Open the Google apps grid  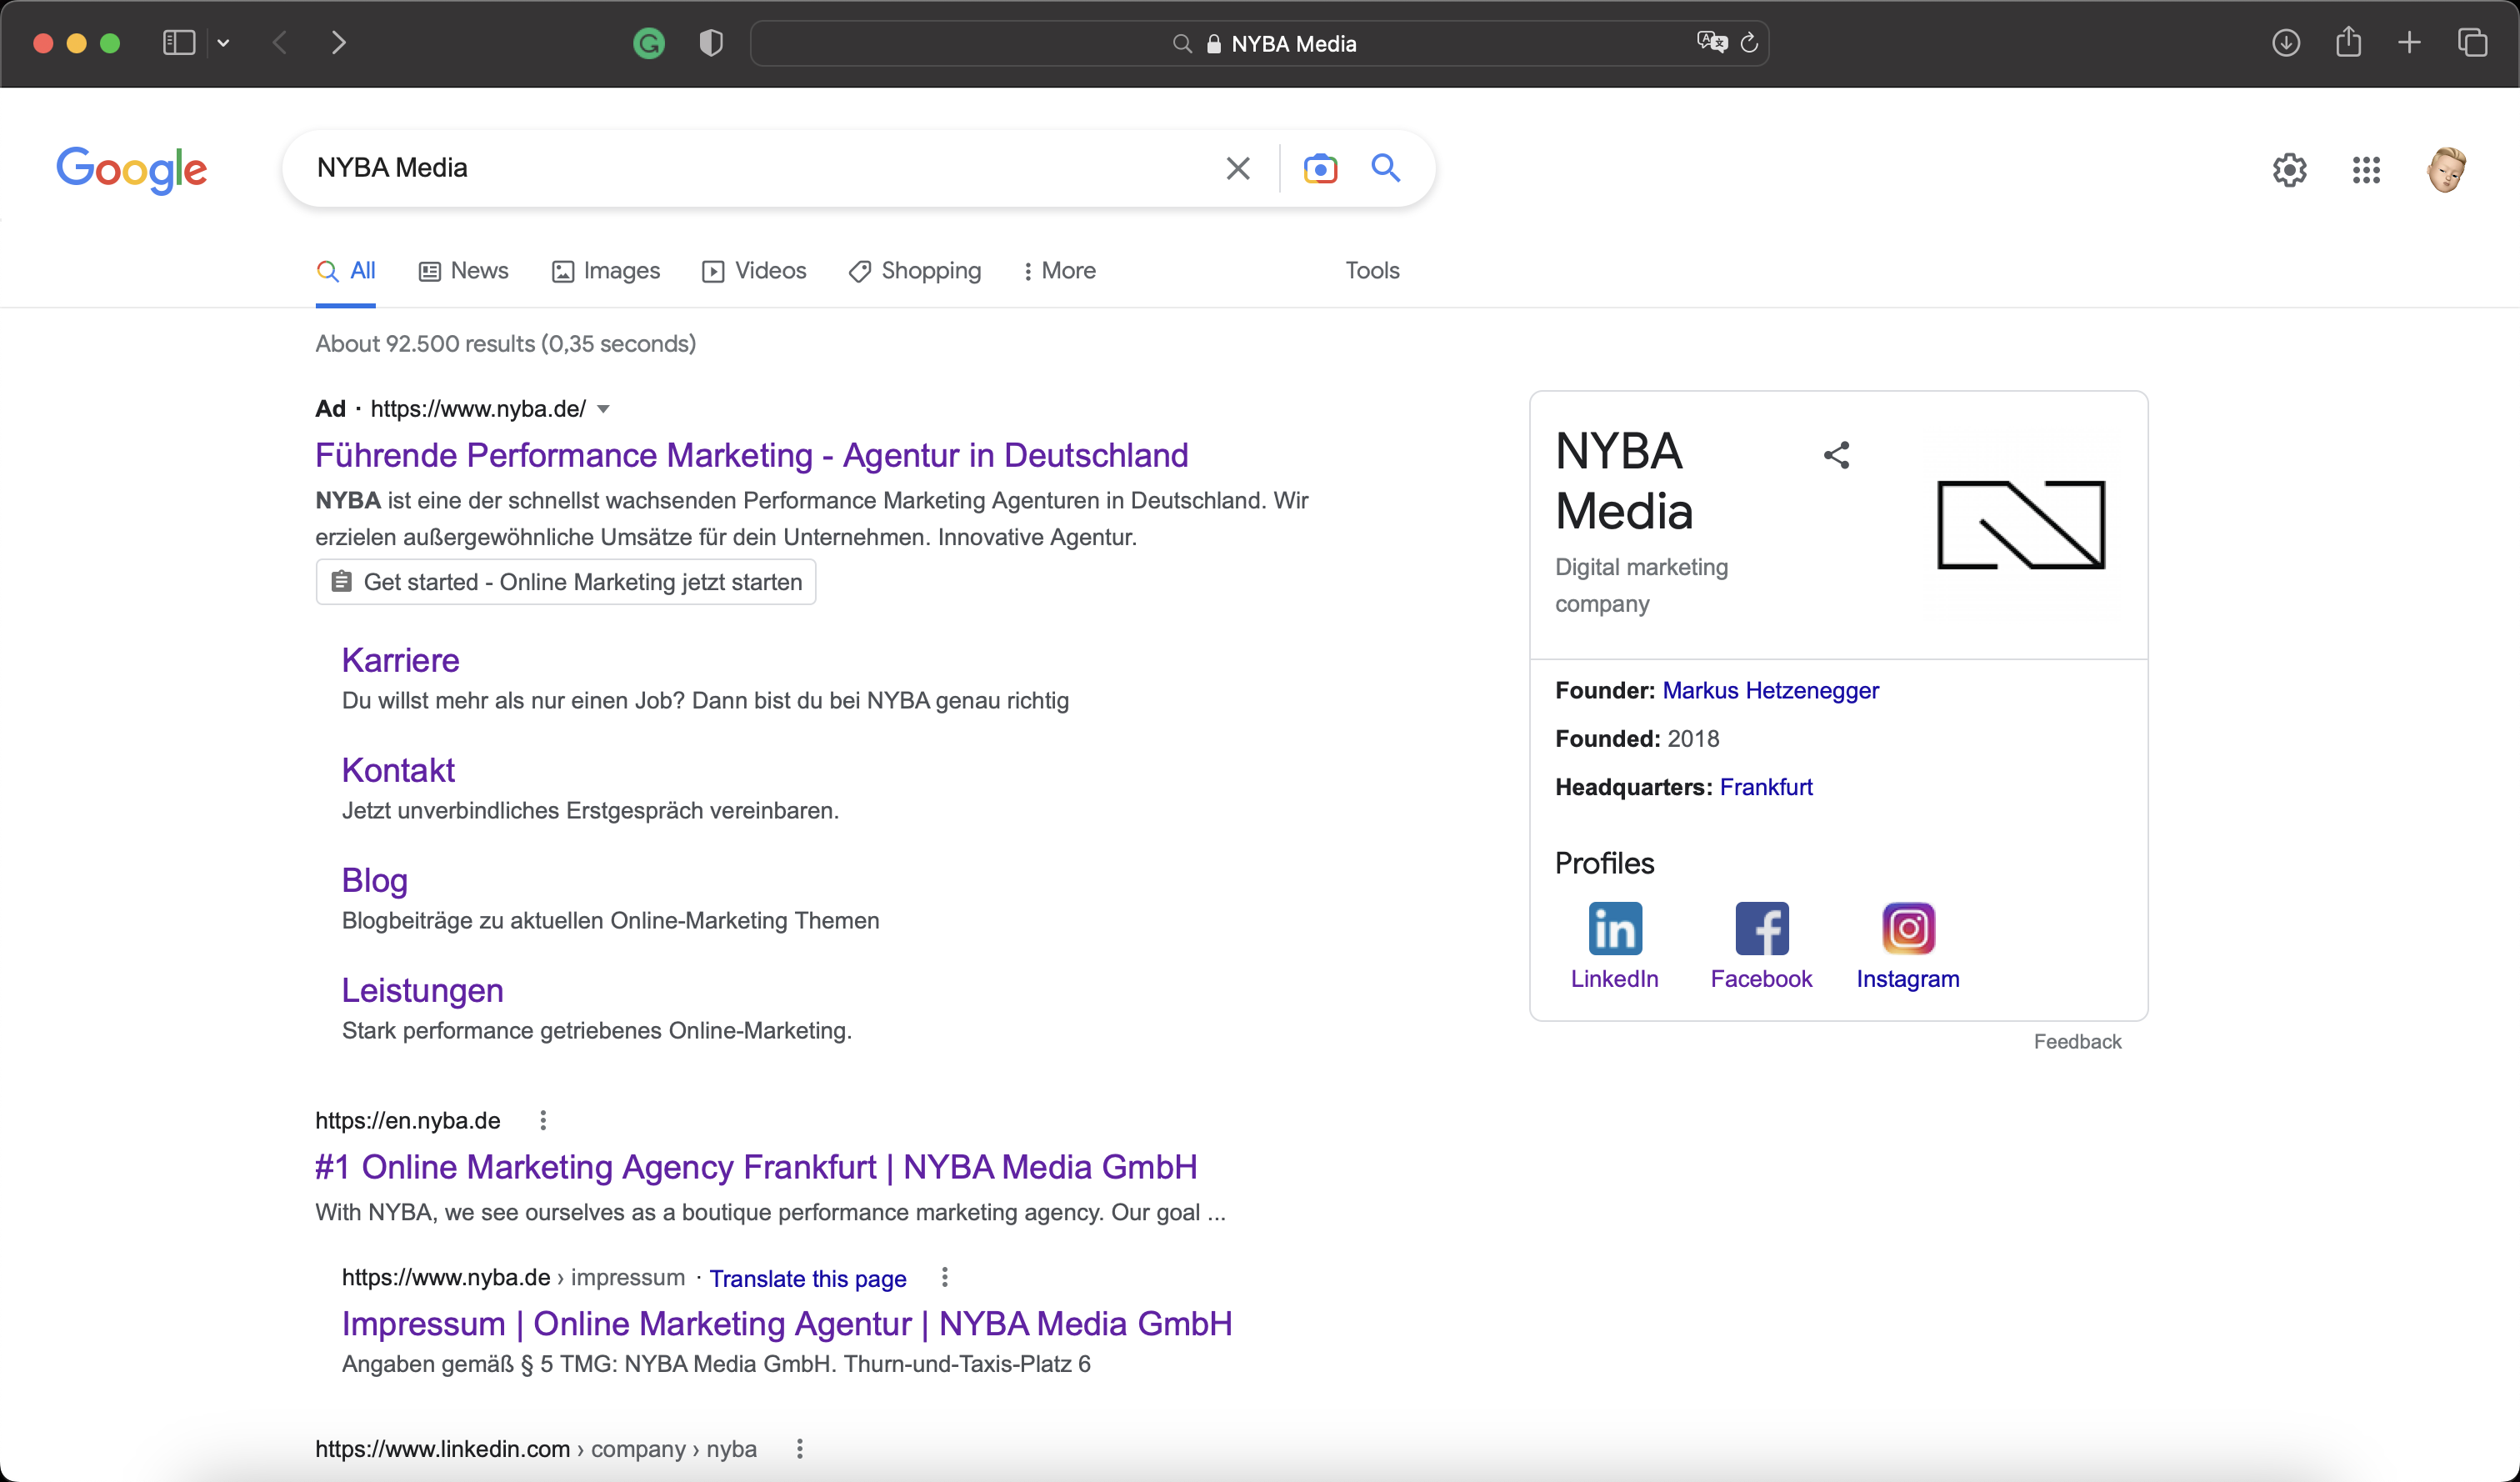2366,170
